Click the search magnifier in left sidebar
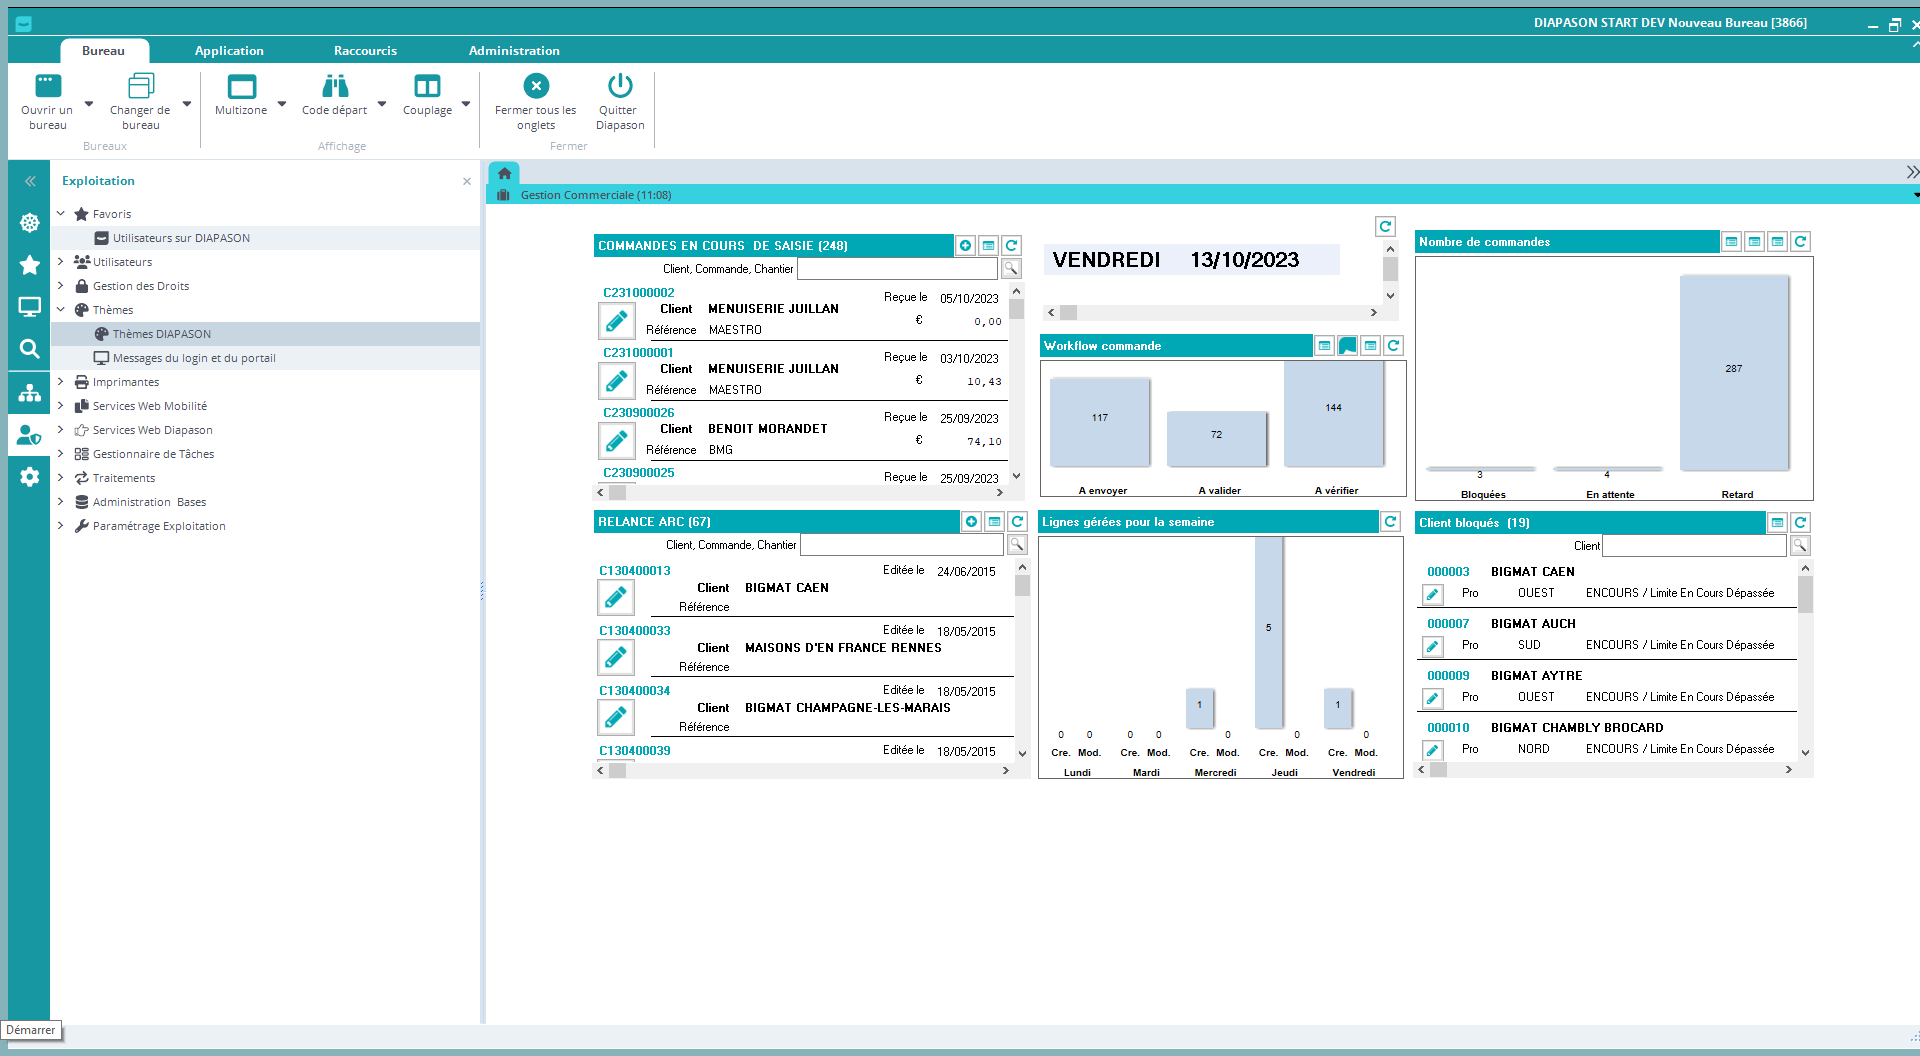This screenshot has height=1056, width=1920. [x=29, y=349]
